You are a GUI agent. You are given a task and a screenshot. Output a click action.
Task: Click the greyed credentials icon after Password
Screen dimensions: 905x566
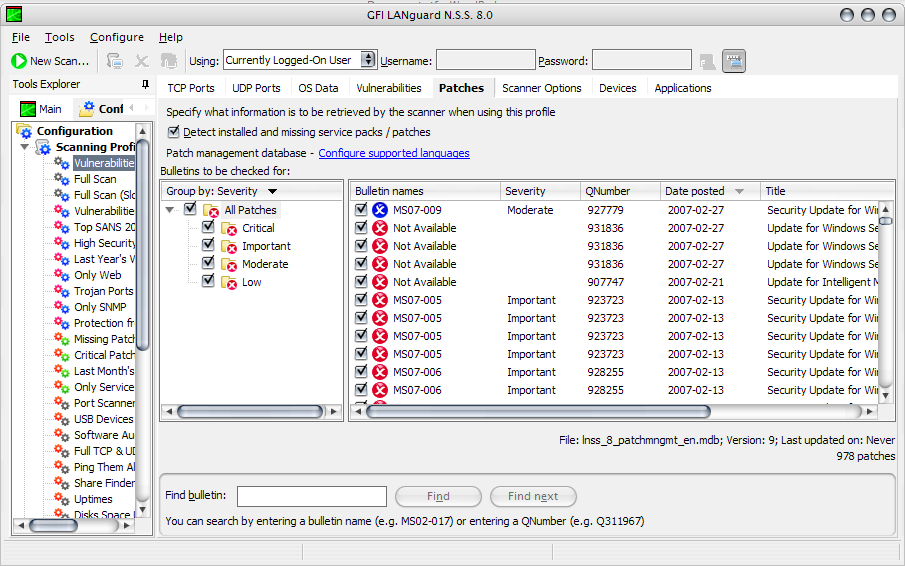click(x=707, y=61)
